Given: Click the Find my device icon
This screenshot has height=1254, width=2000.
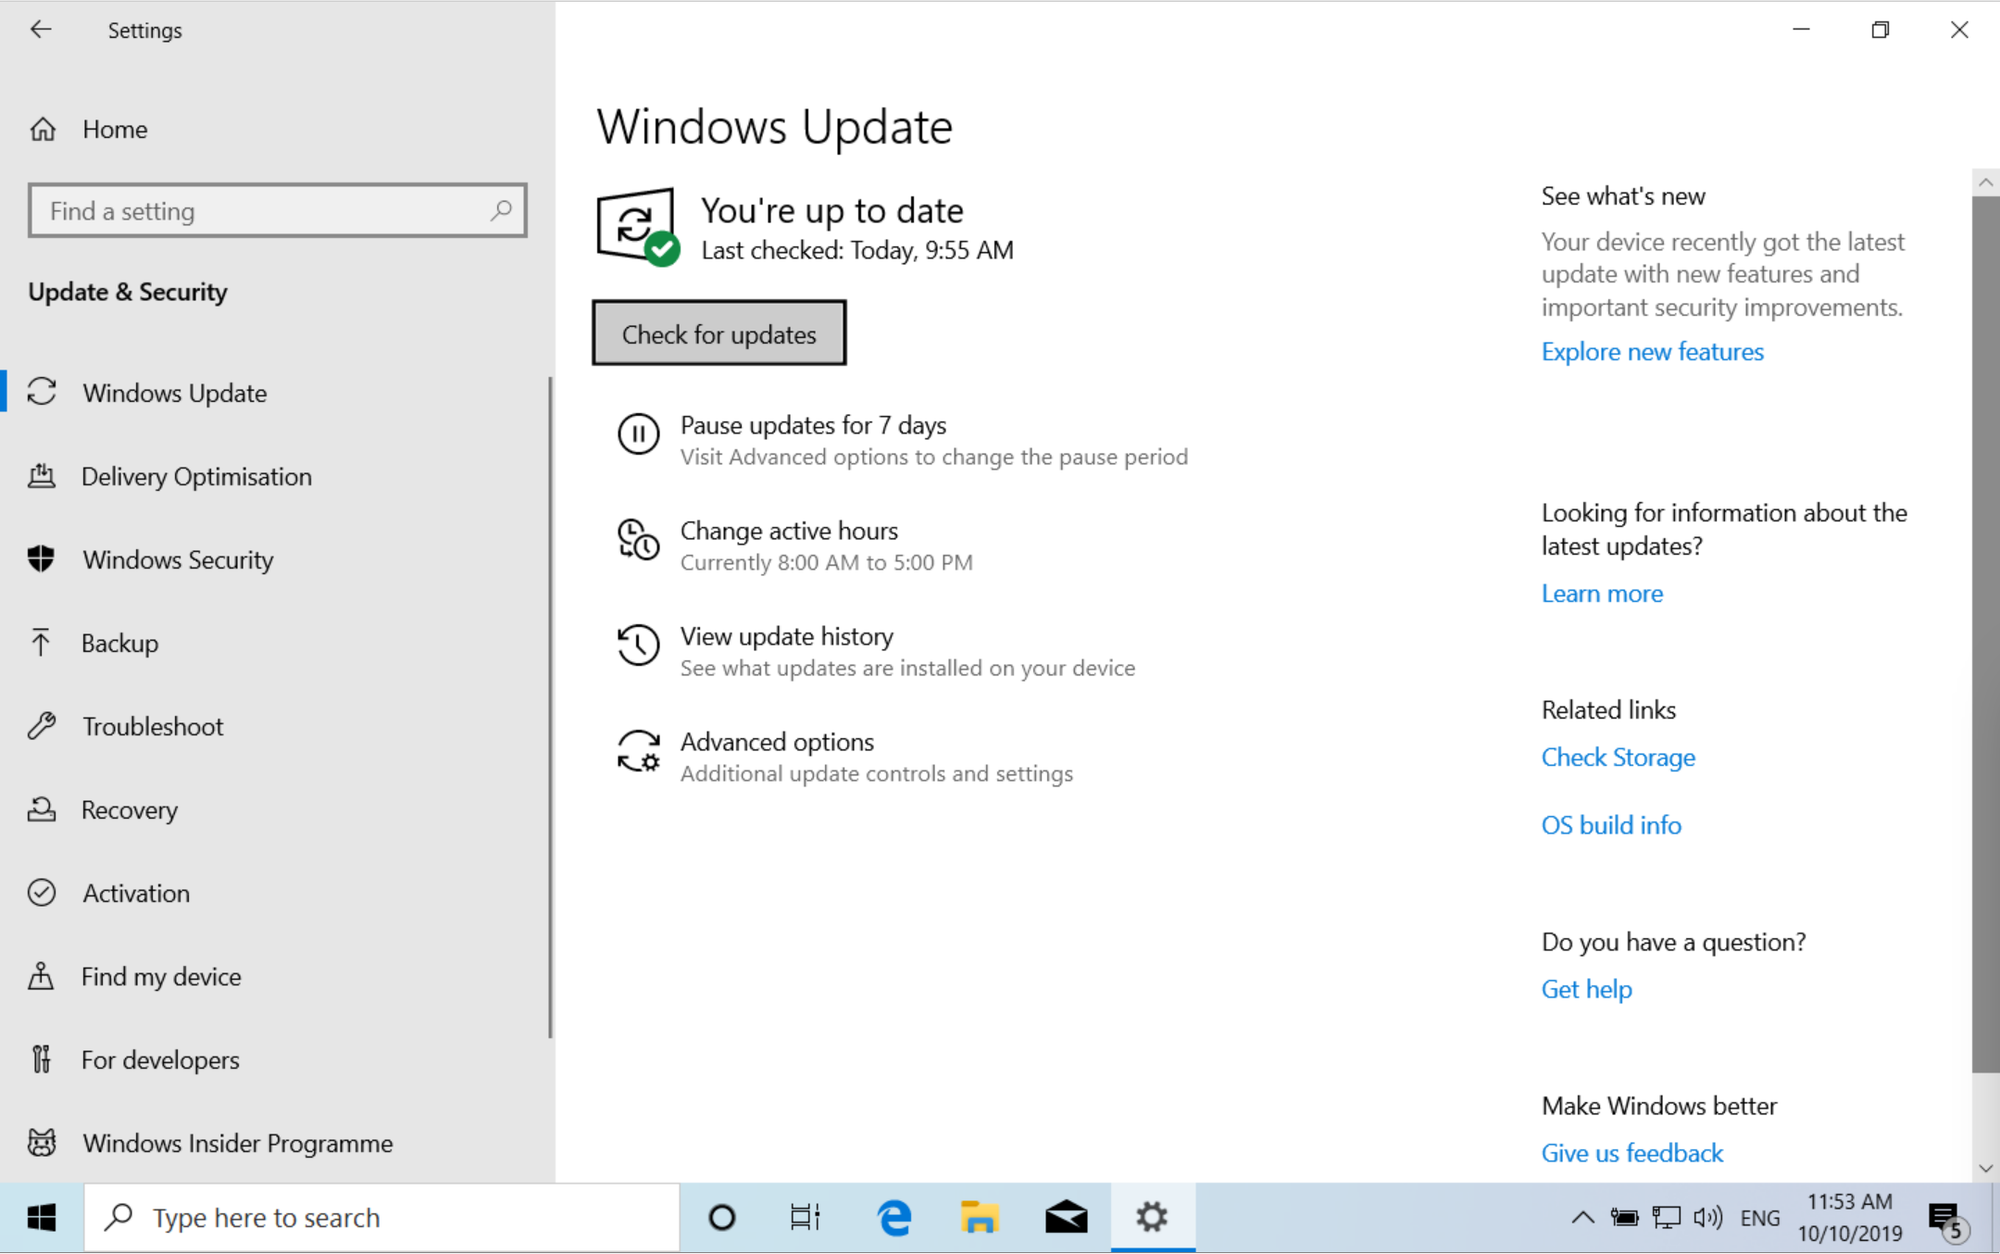Looking at the screenshot, I should click(42, 976).
